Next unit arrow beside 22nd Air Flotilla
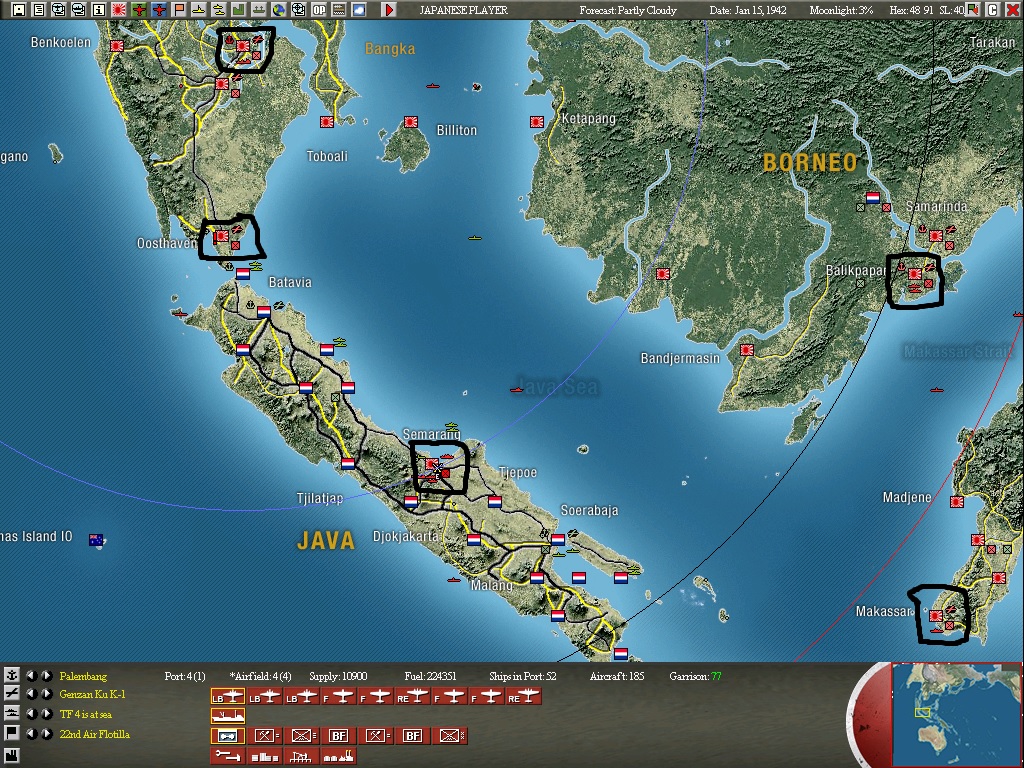Screen dimensions: 1024x768 (47, 733)
